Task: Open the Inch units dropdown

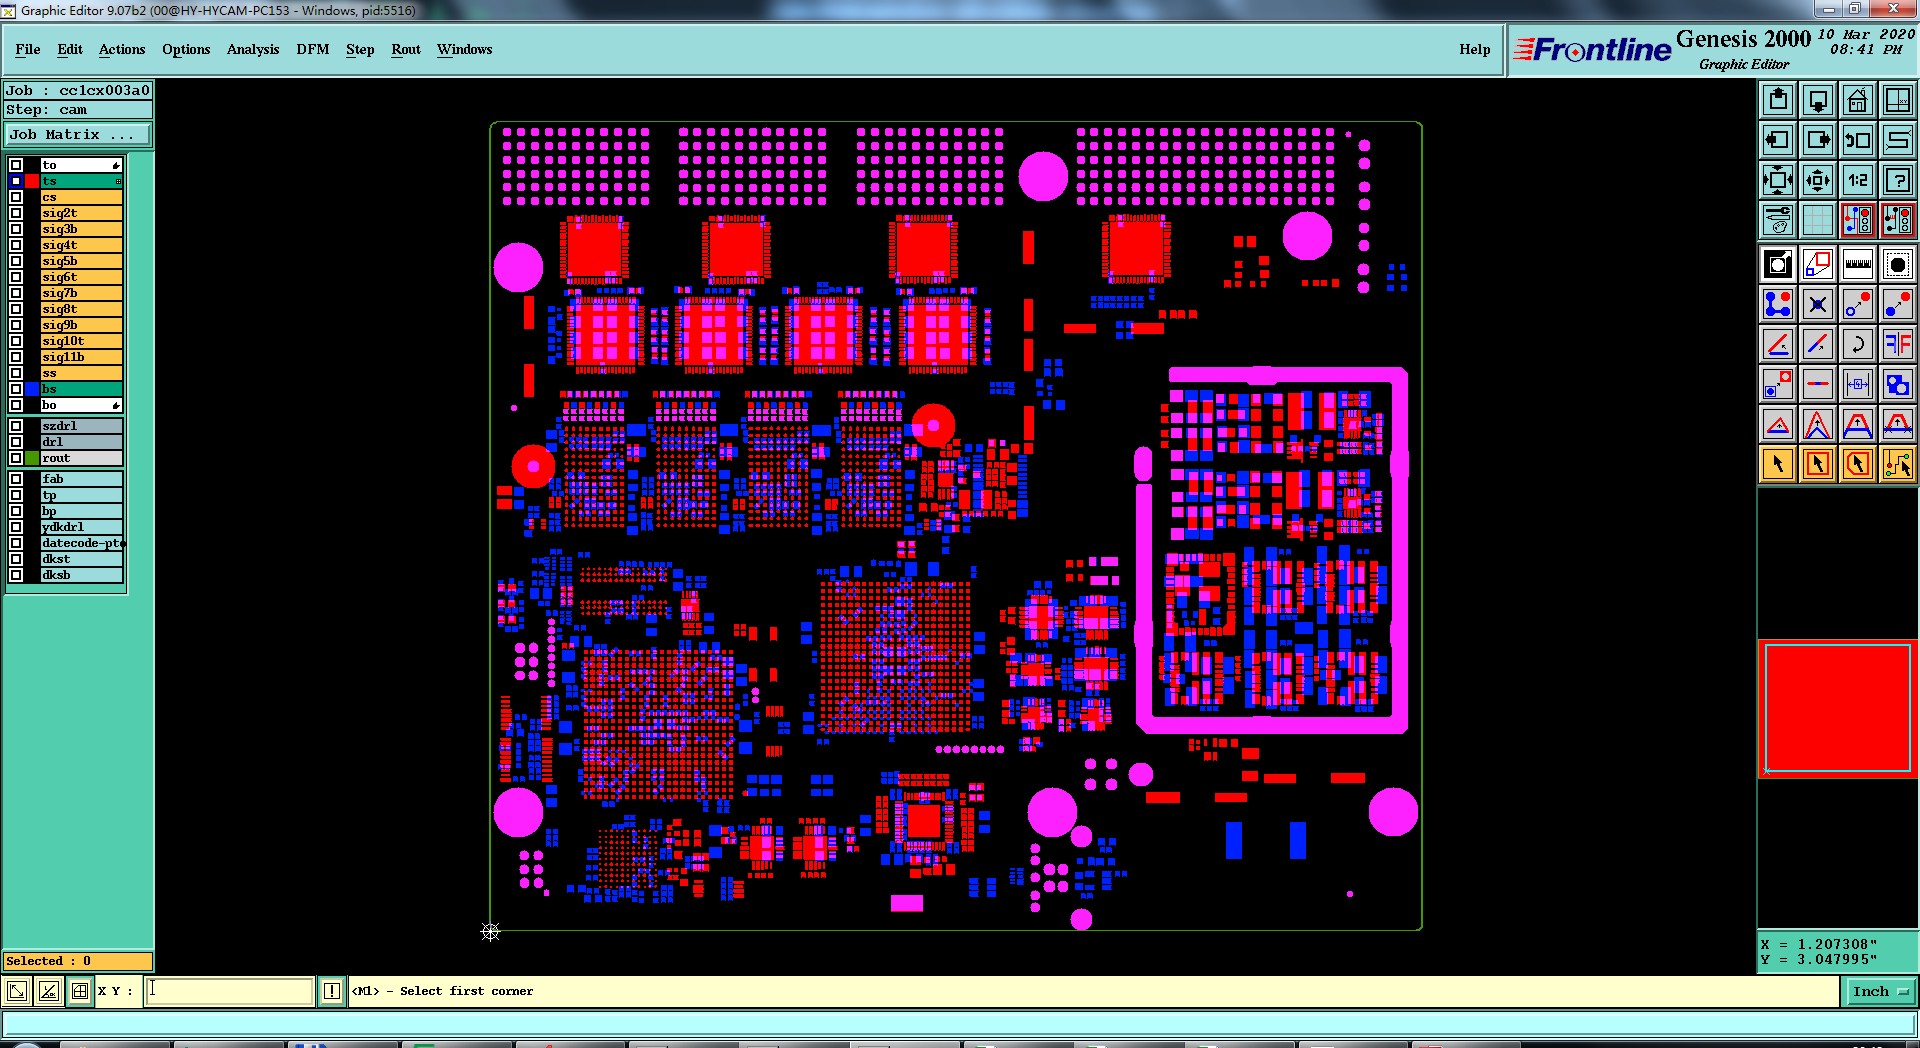Action: click(x=1879, y=991)
